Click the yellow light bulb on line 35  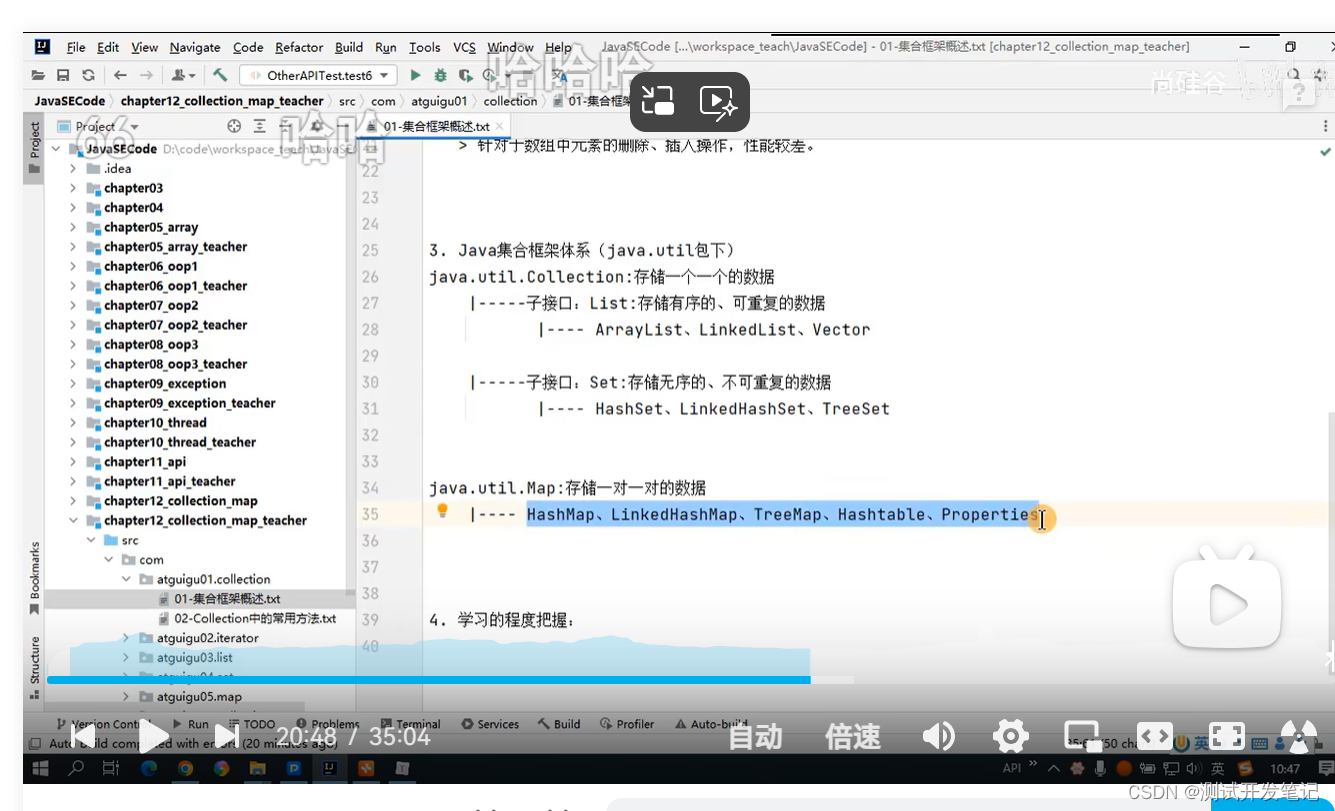(x=442, y=511)
